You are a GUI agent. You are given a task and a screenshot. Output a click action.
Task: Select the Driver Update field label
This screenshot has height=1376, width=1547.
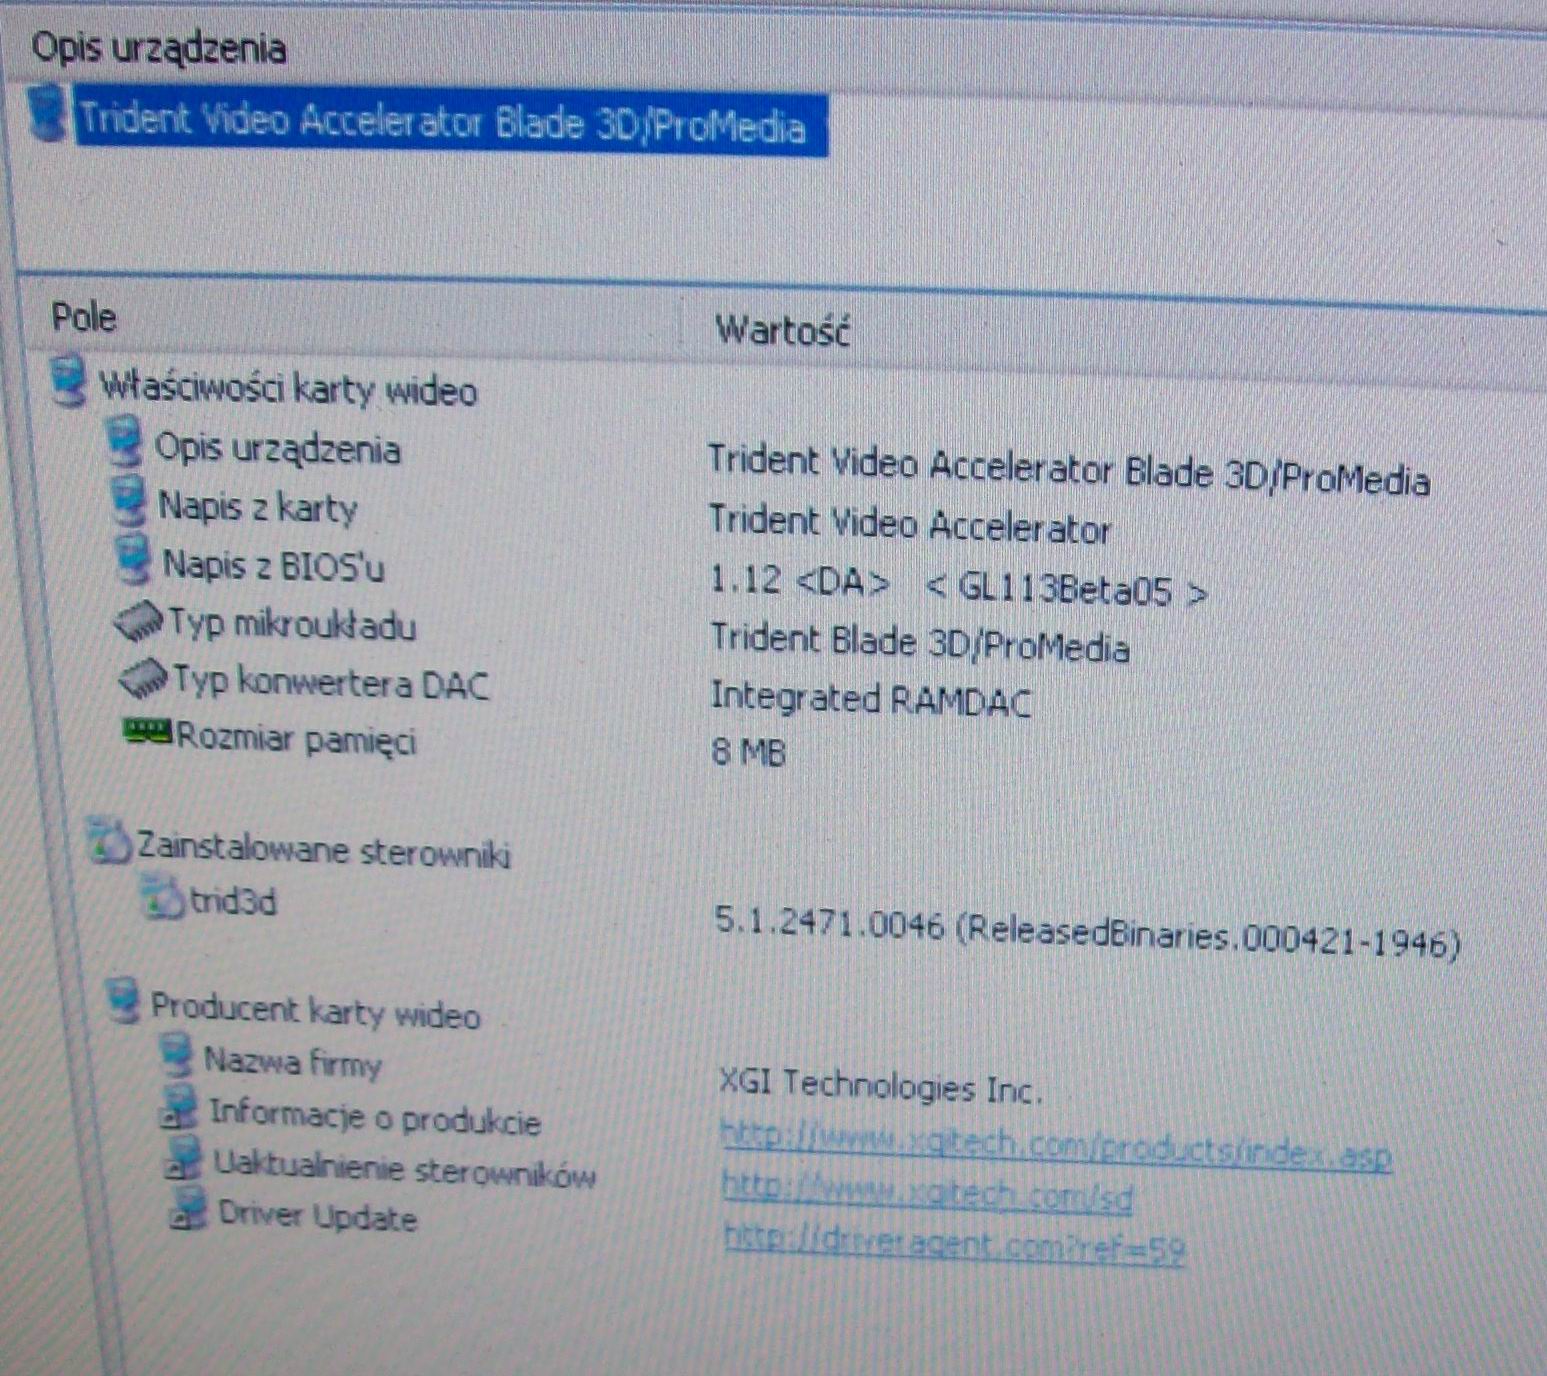(x=317, y=1216)
